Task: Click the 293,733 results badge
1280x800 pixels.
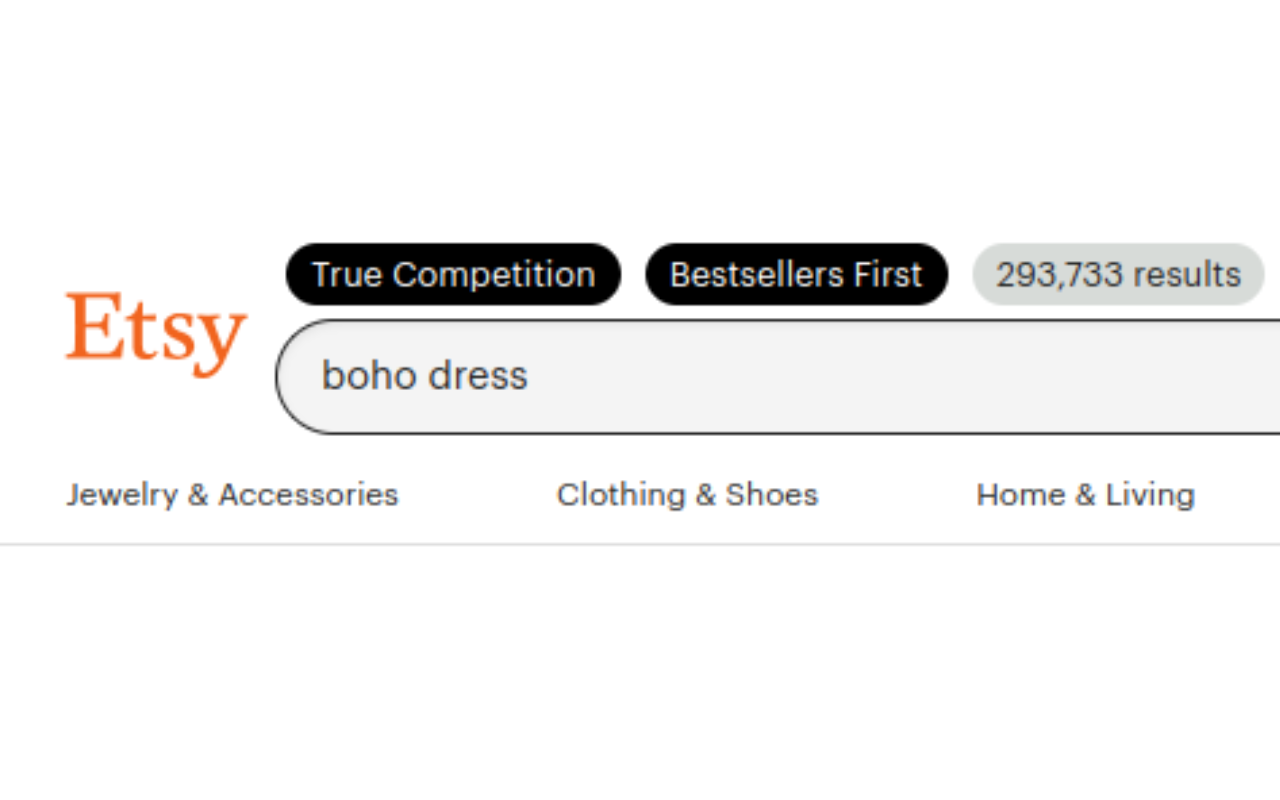Action: [x=1118, y=274]
